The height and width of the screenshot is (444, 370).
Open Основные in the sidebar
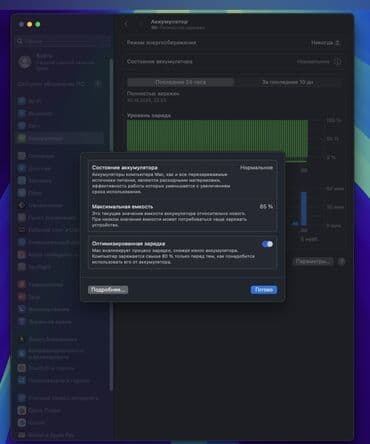pos(60,156)
